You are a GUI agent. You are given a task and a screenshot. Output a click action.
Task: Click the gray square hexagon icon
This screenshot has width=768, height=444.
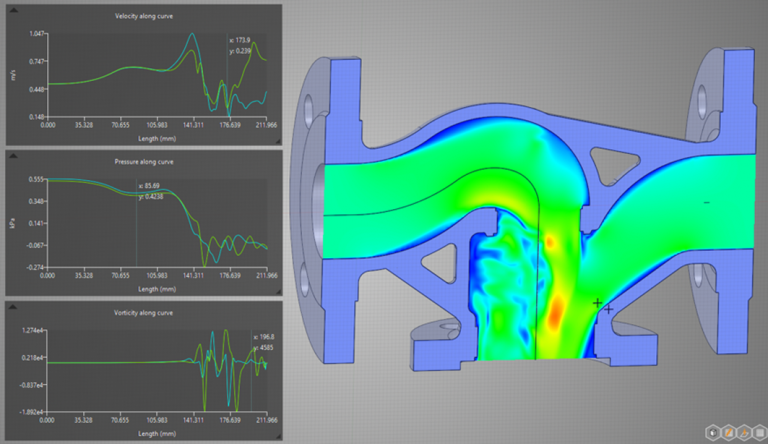(760, 432)
